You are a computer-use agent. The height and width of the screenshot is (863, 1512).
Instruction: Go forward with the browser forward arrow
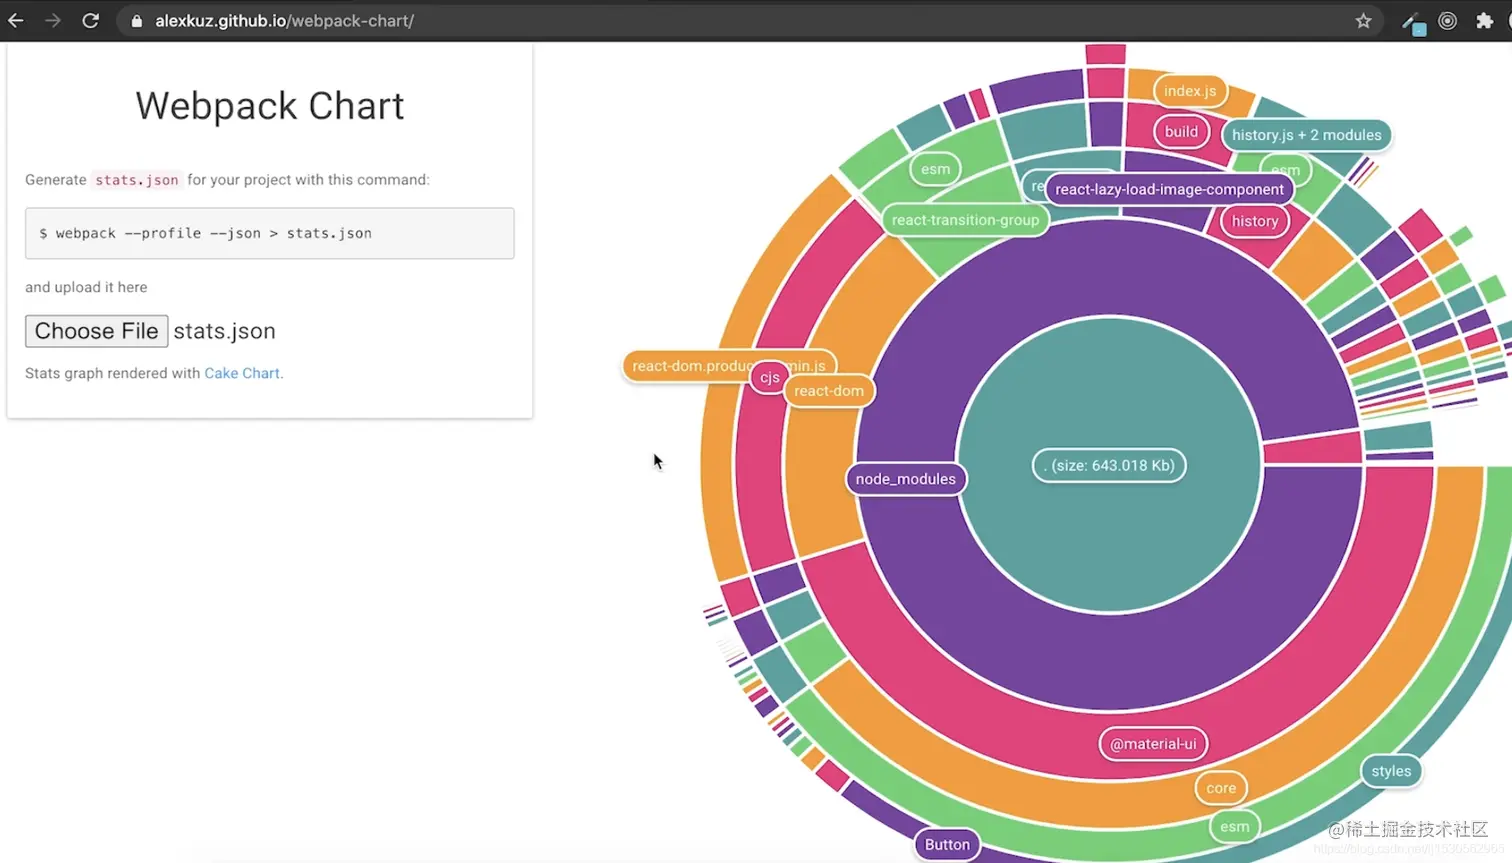coord(53,20)
